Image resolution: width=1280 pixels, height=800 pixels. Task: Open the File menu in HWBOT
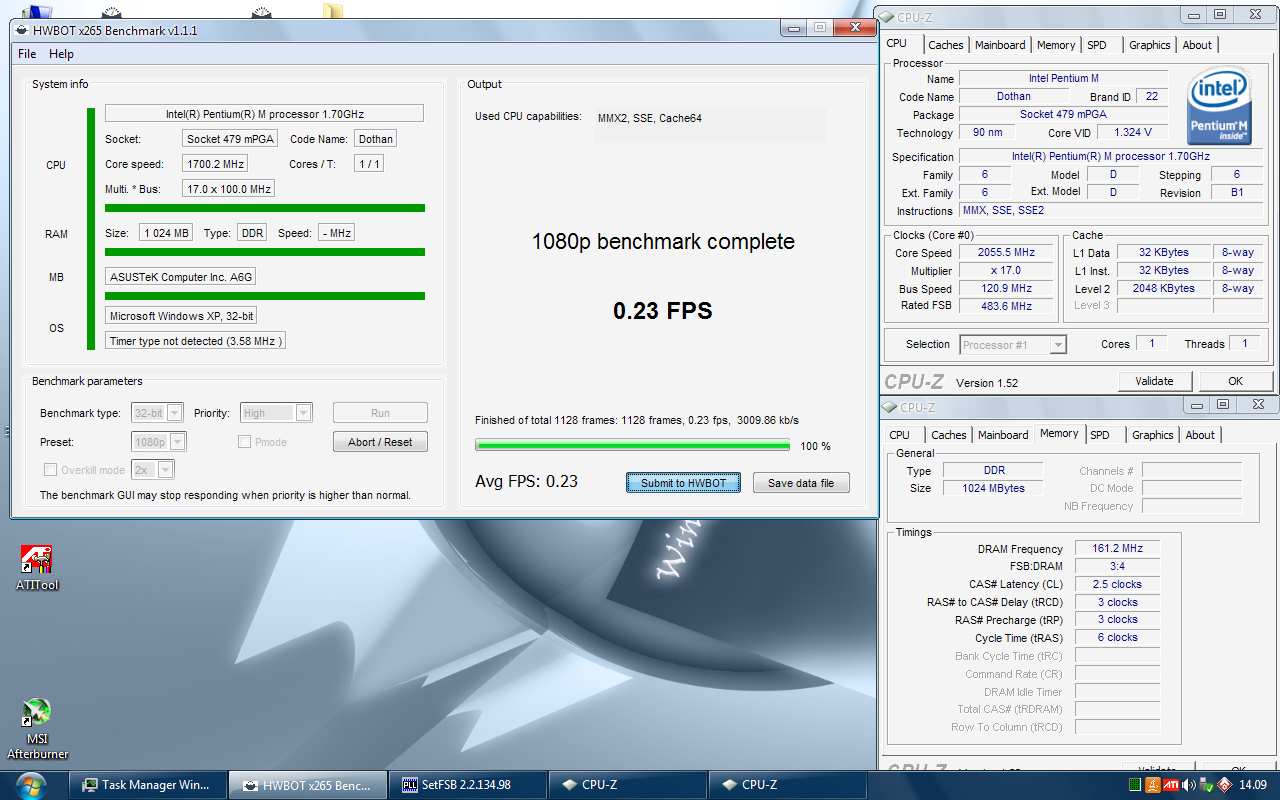click(x=27, y=54)
